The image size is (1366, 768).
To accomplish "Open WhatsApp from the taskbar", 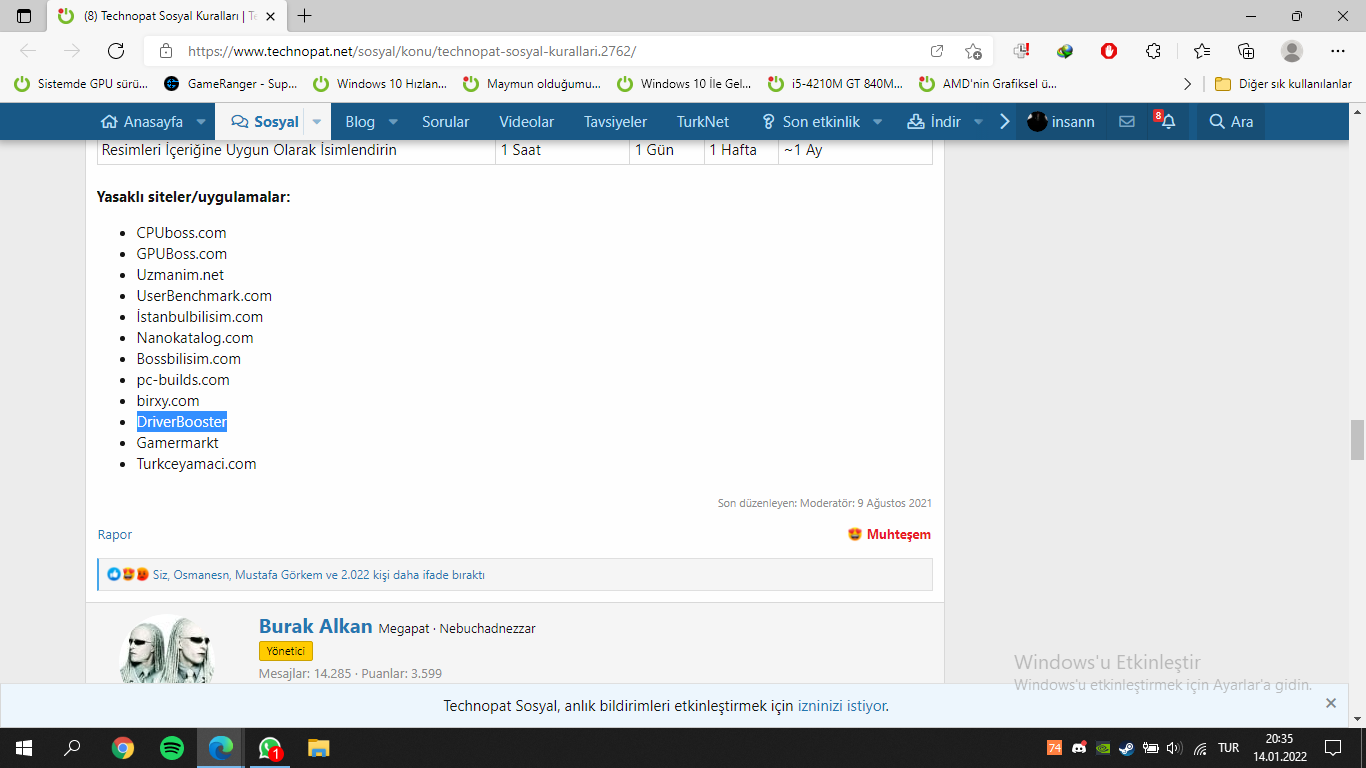I will click(270, 748).
